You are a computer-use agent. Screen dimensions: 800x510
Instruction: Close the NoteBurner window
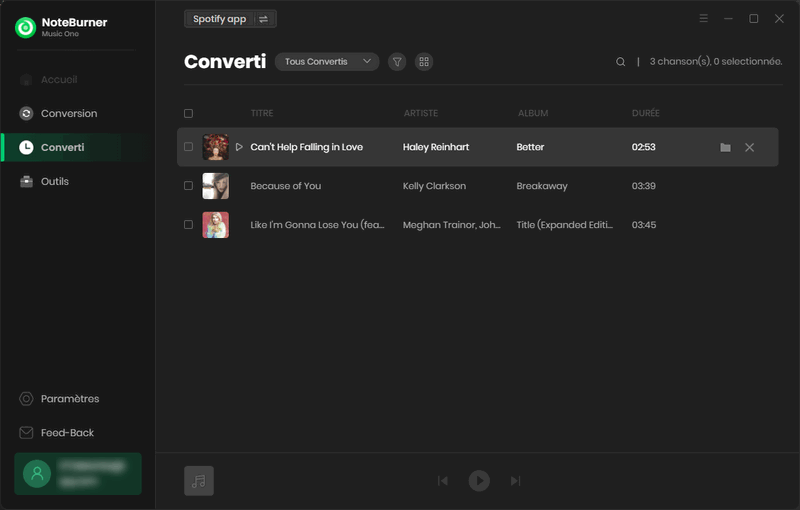click(779, 18)
